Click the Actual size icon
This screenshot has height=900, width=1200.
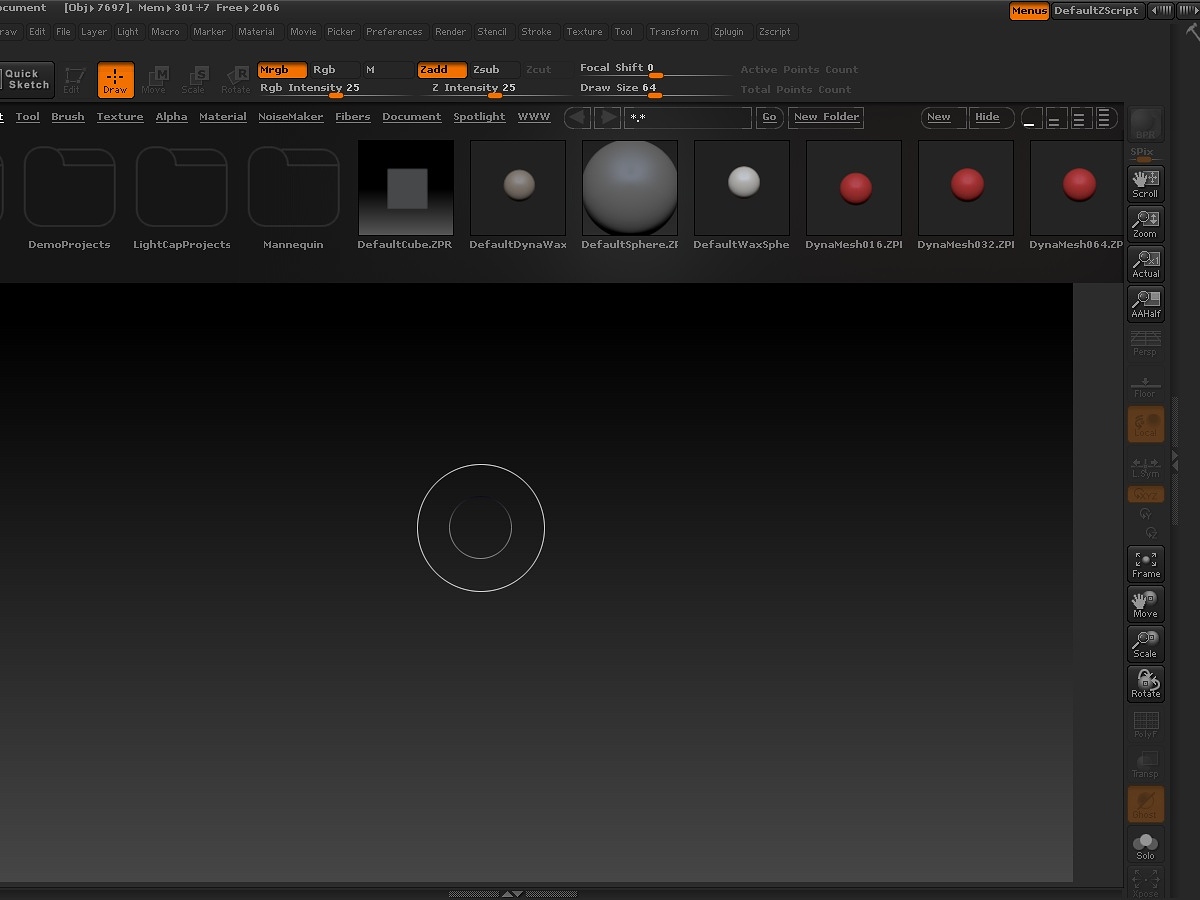1145,264
